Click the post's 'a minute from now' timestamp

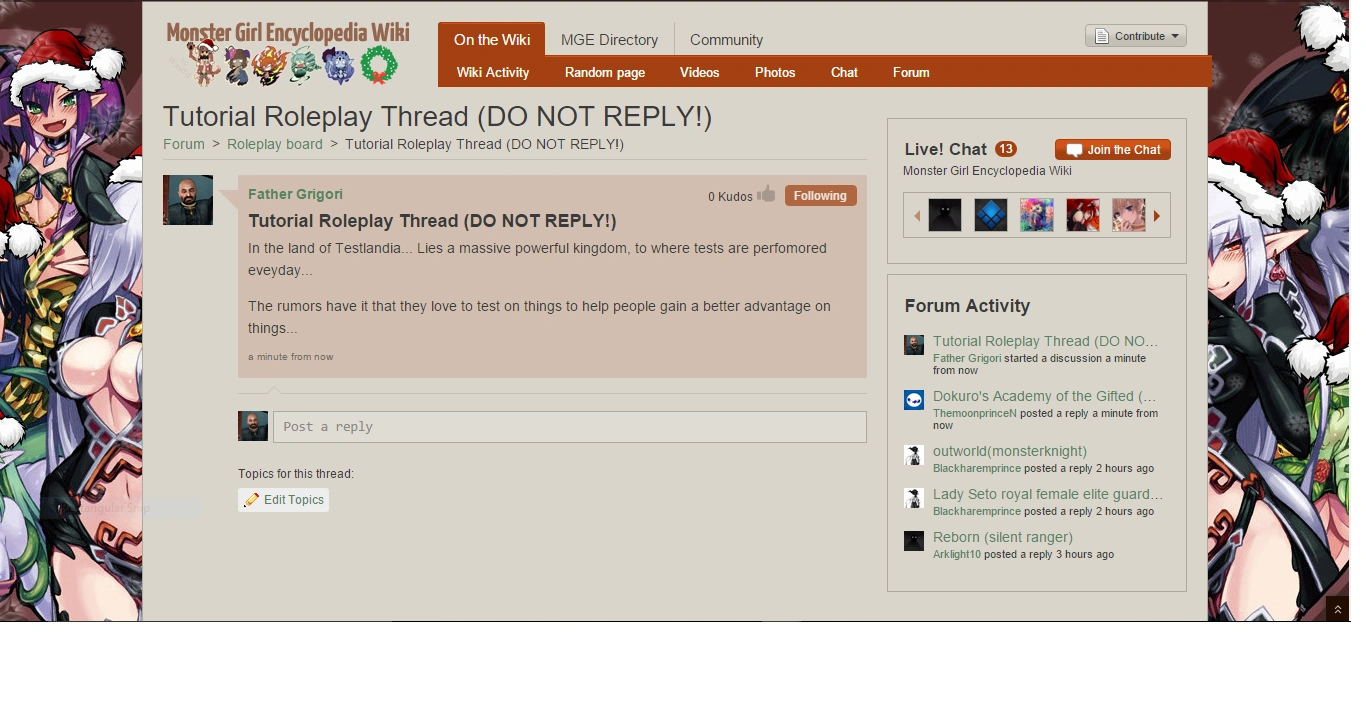[x=291, y=357]
